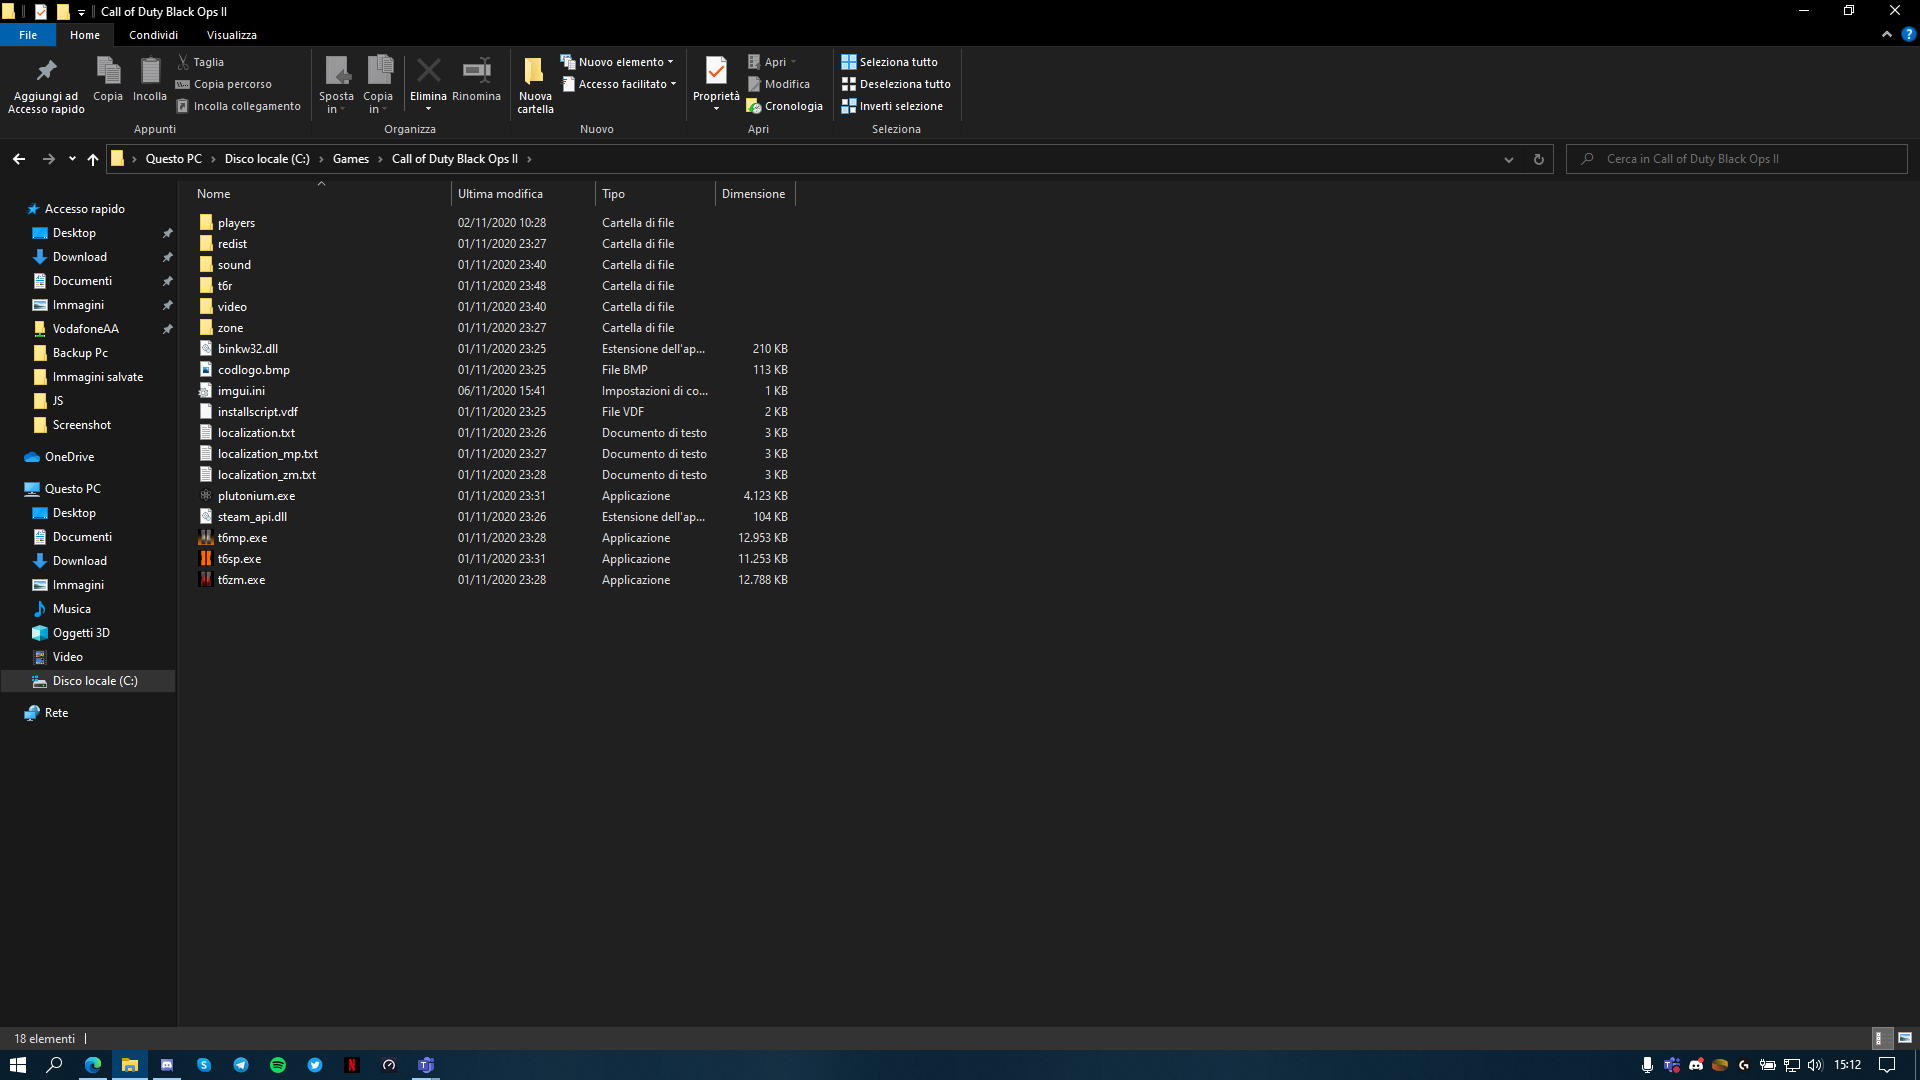This screenshot has width=1920, height=1080.
Task: Click the up-one-level arrow icon
Action: click(93, 159)
